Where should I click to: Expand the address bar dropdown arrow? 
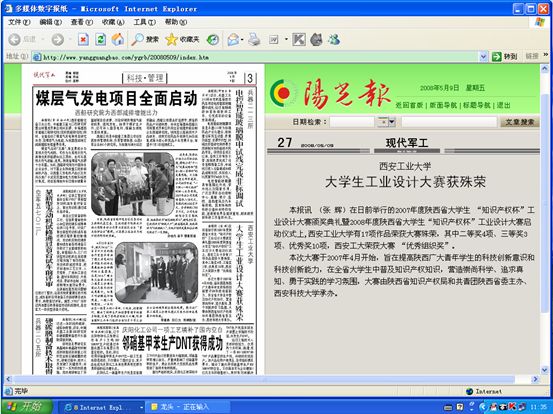[483, 56]
